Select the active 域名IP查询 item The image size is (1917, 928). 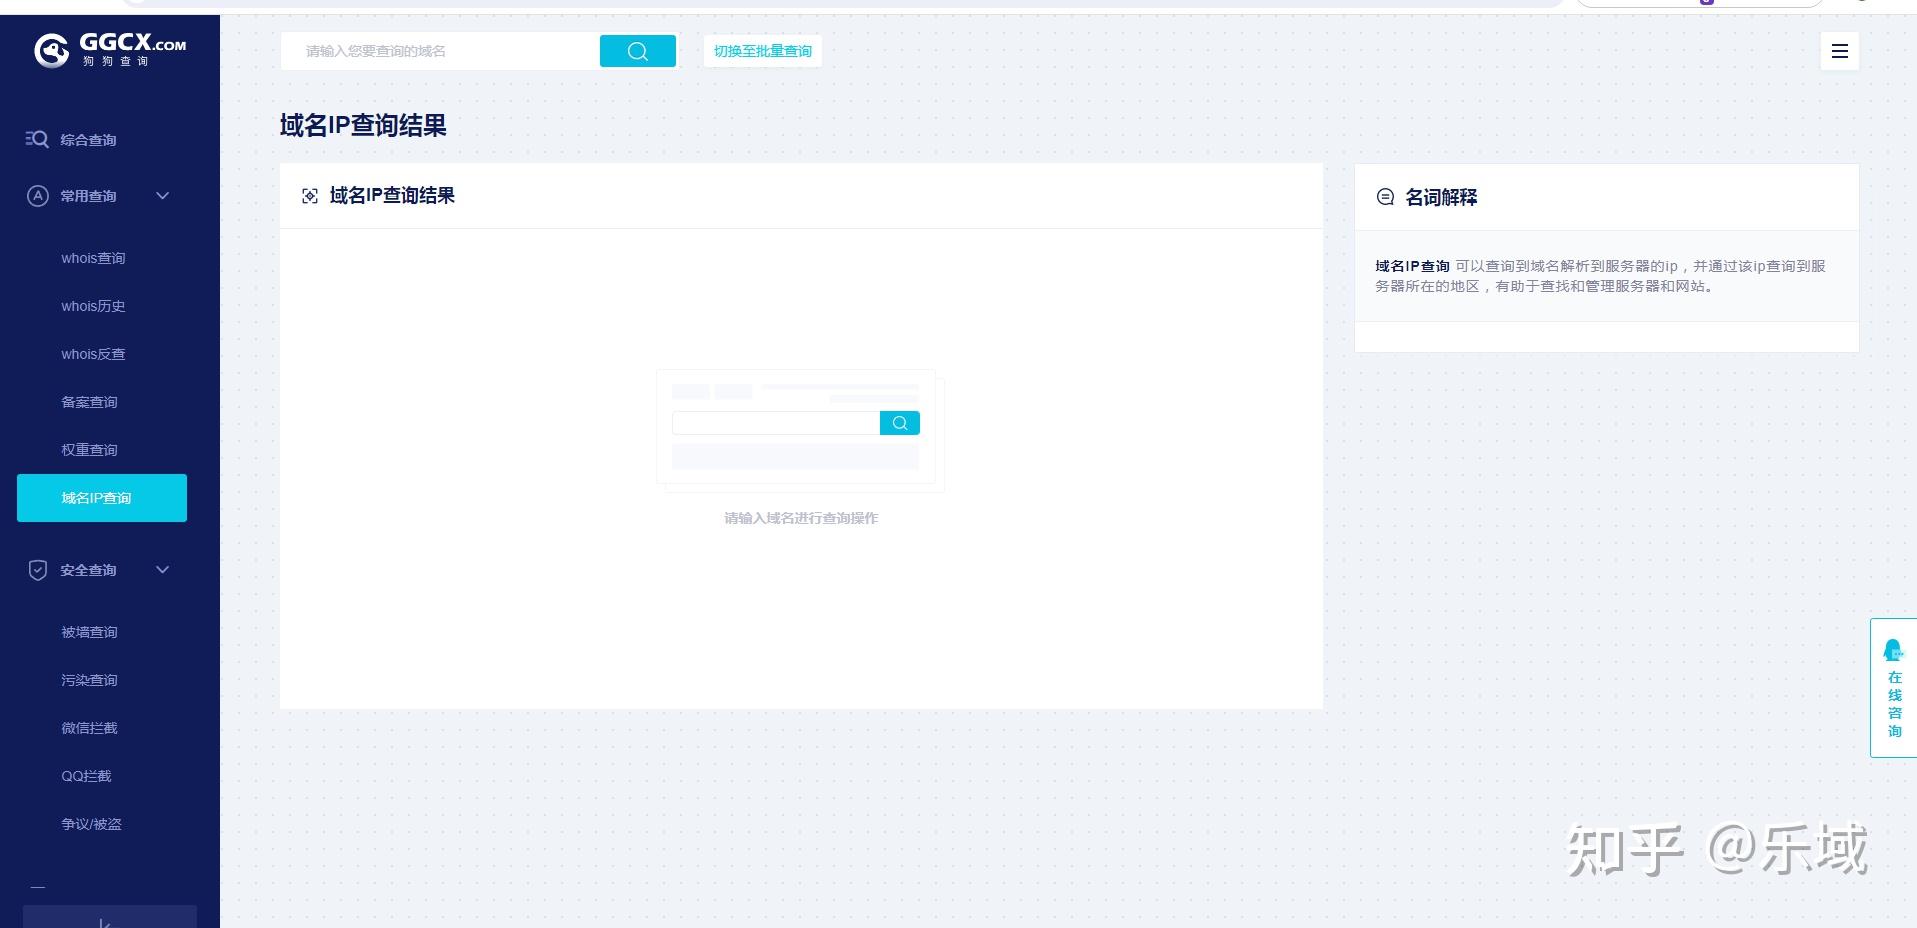[x=102, y=498]
